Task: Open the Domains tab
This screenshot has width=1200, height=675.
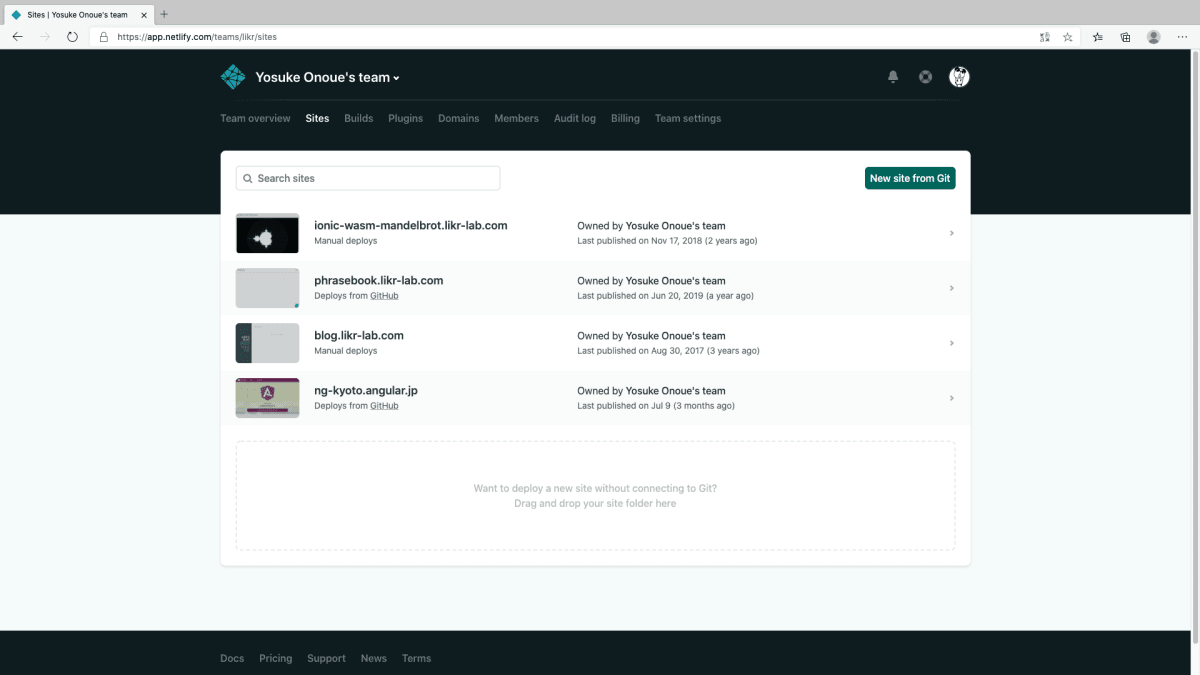Action: click(458, 118)
